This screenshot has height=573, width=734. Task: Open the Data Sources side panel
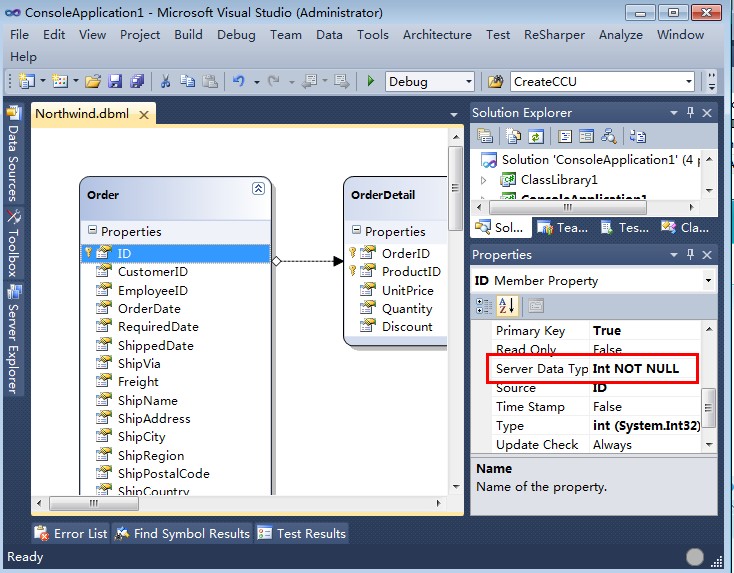coord(13,154)
